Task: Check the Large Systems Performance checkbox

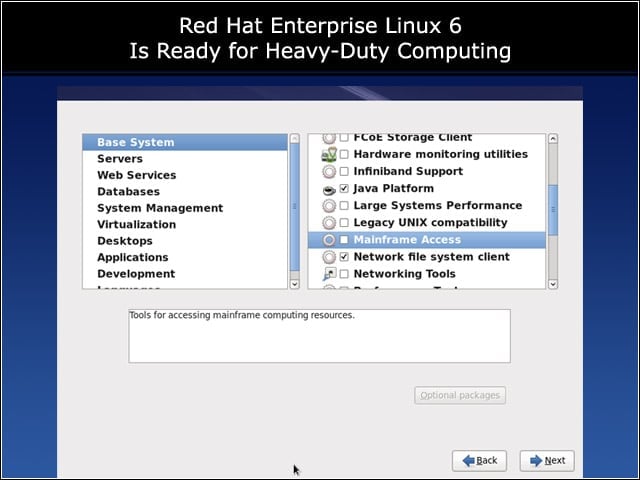Action: [344, 206]
